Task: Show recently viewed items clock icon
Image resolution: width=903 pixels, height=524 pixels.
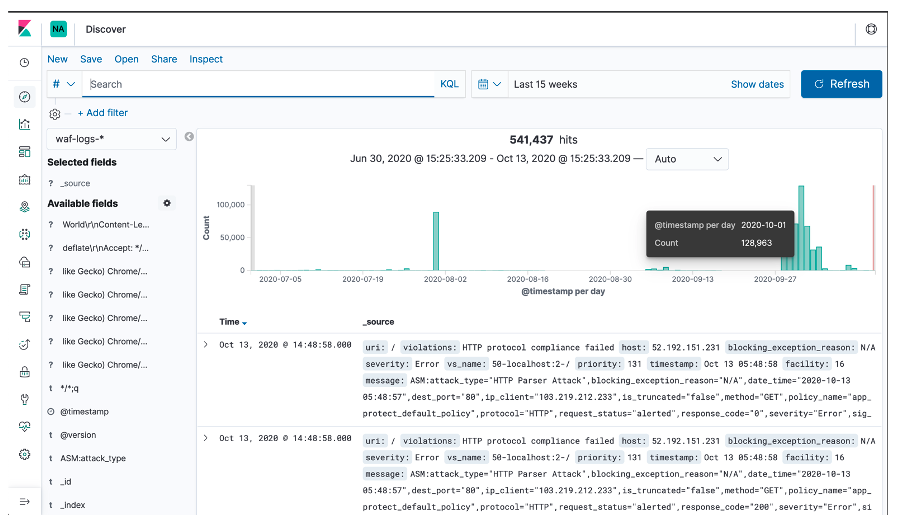Action: pyautogui.click(x=24, y=62)
